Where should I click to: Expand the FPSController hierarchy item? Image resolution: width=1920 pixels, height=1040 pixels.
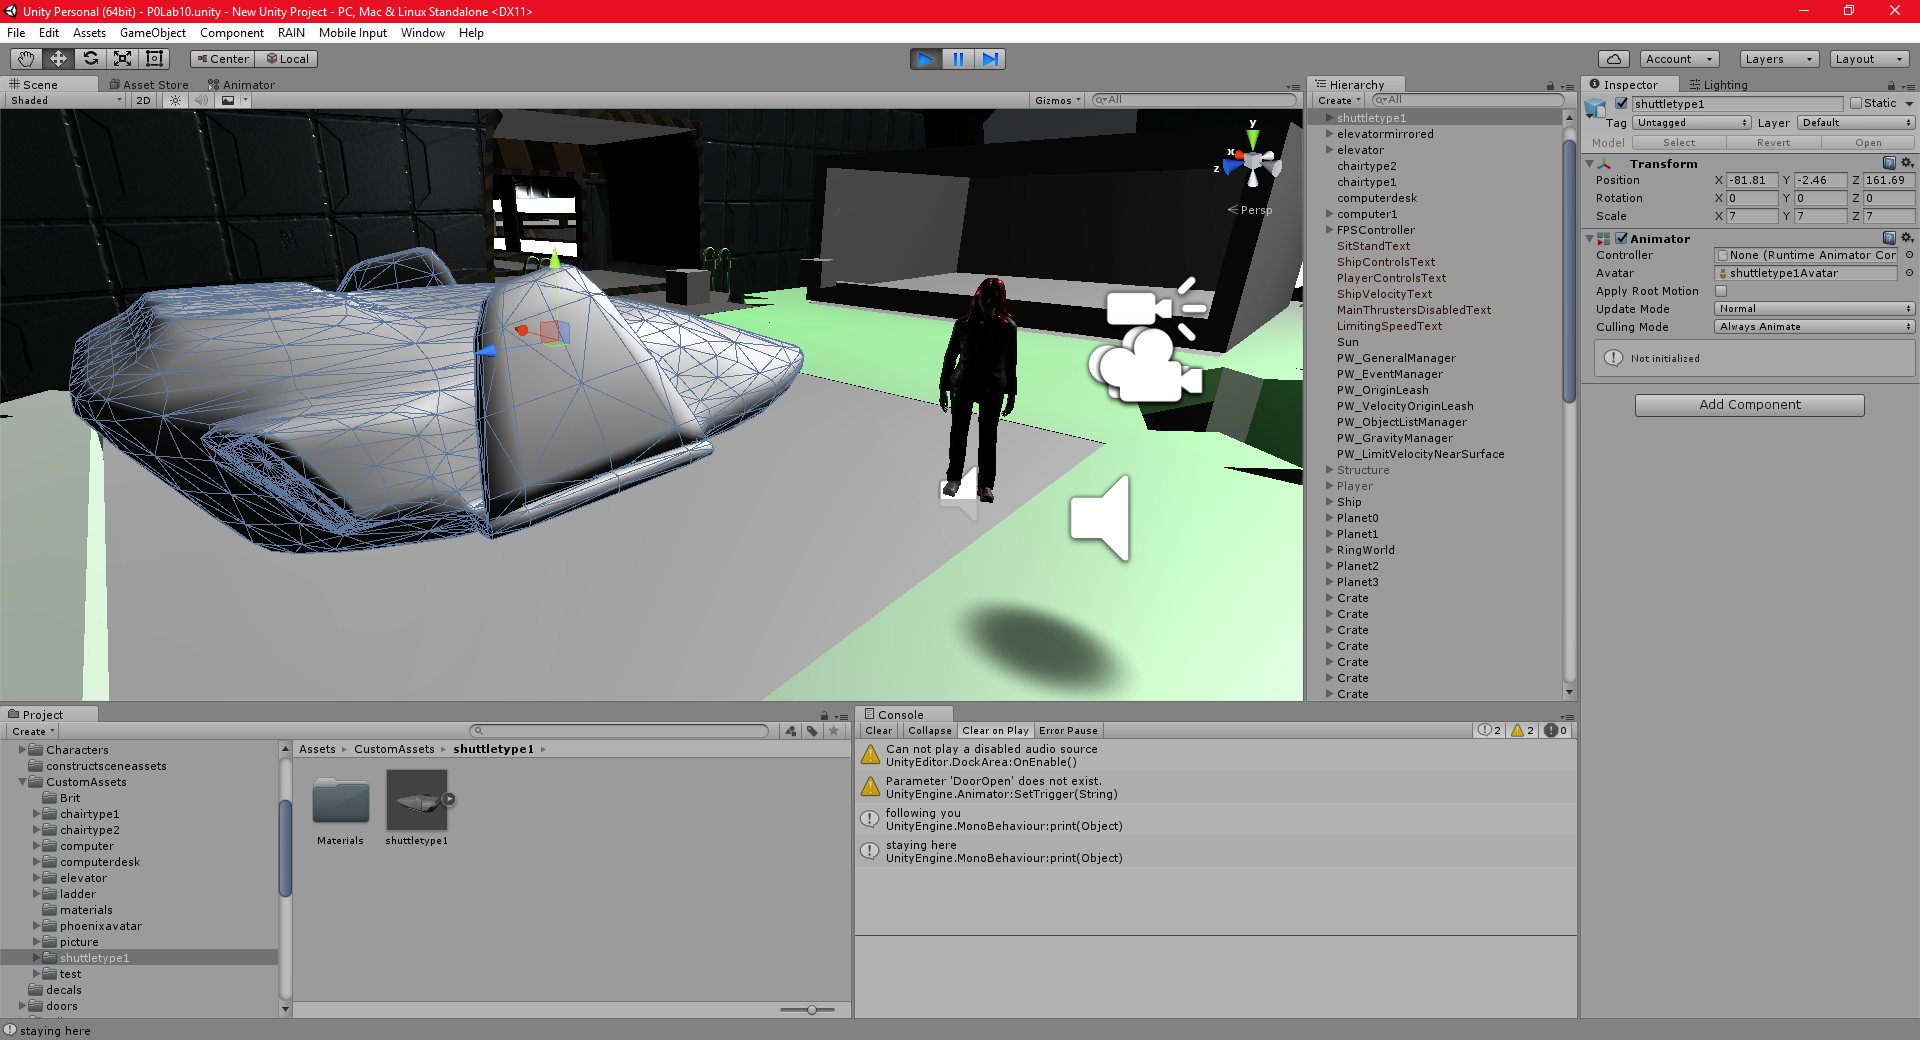point(1329,230)
